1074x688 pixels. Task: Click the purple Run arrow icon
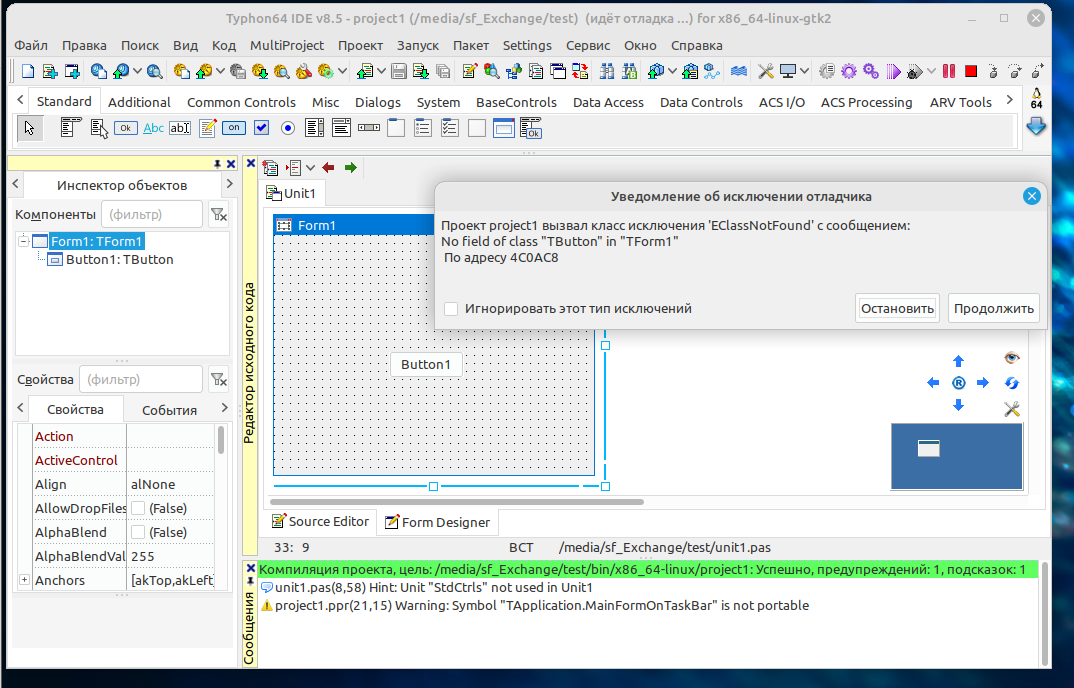[893, 71]
